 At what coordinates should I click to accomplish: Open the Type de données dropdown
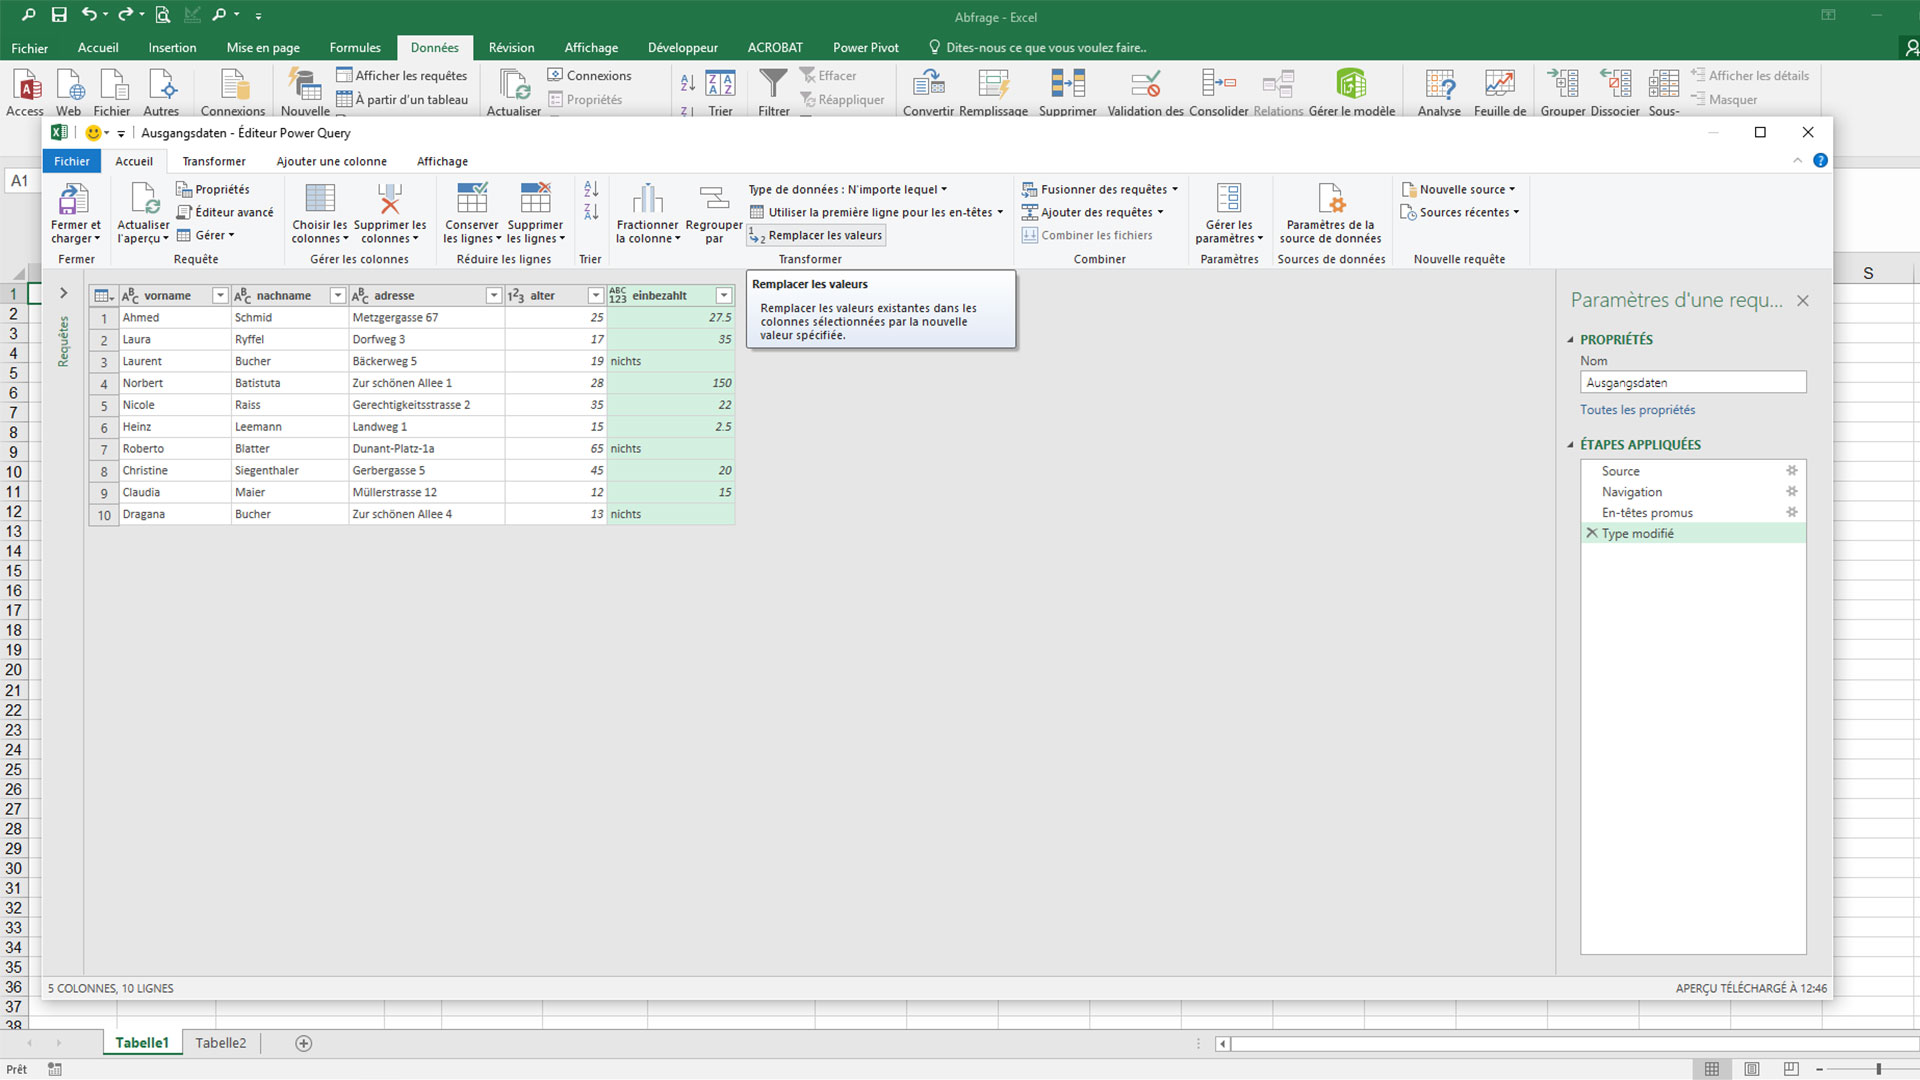(x=843, y=189)
